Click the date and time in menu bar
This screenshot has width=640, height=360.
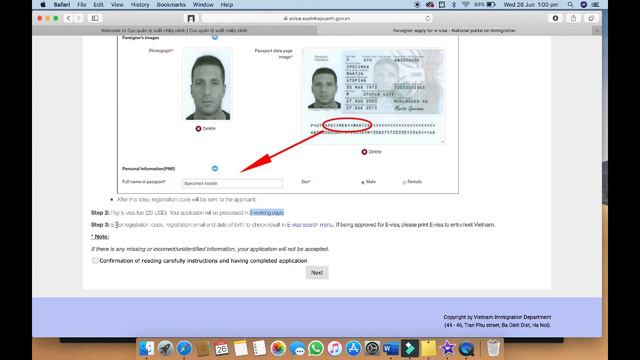pos(531,5)
